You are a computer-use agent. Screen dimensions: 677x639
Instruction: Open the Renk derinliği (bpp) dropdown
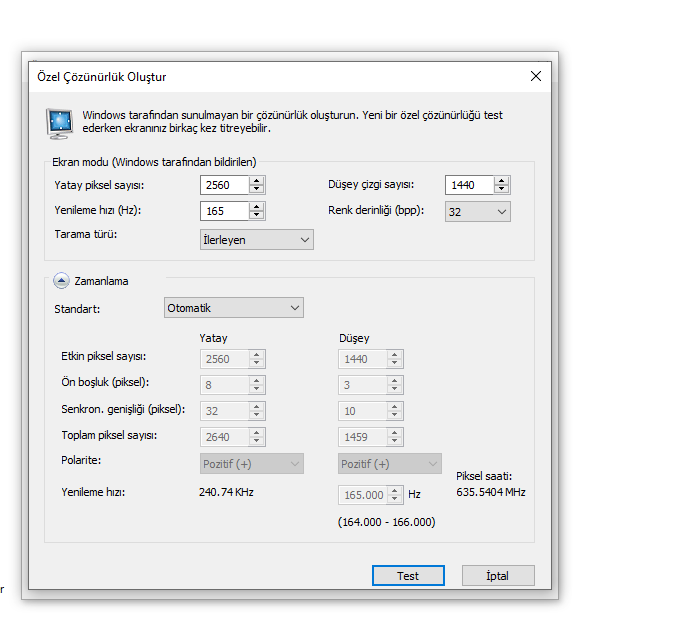pyautogui.click(x=478, y=211)
